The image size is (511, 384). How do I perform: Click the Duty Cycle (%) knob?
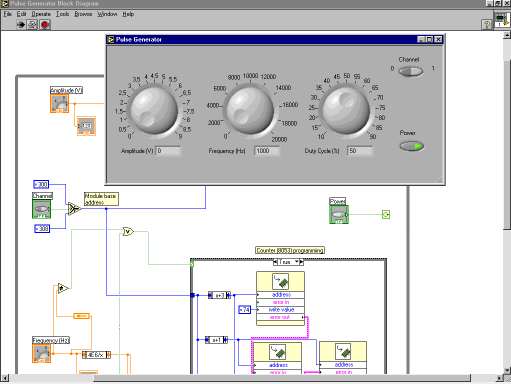[x=346, y=110]
